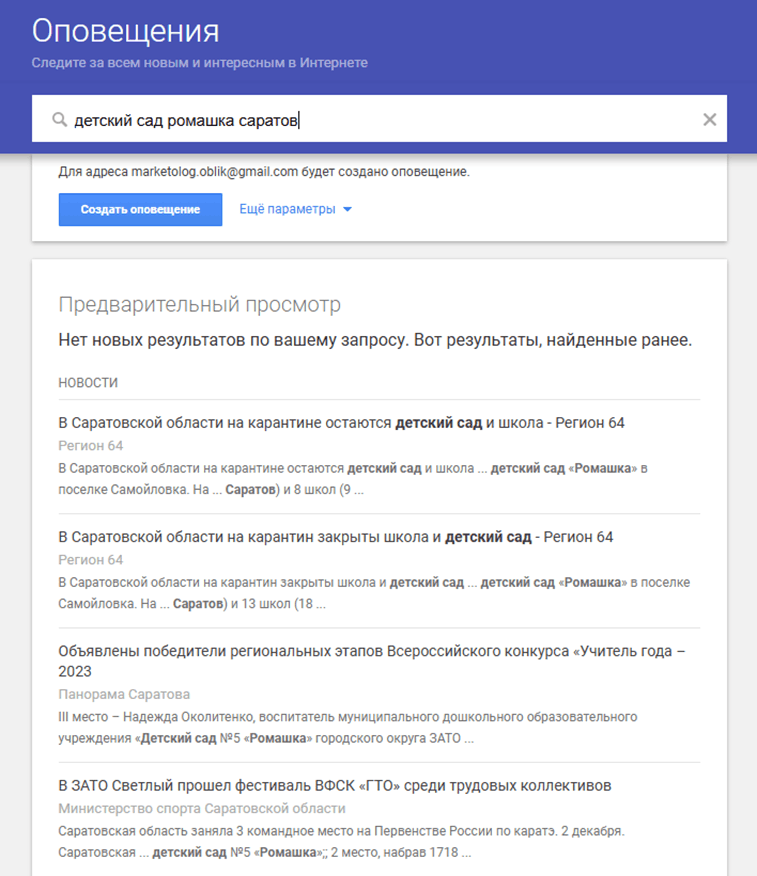
Task: Click the 'НОВОСТИ' section label
Action: coord(88,383)
